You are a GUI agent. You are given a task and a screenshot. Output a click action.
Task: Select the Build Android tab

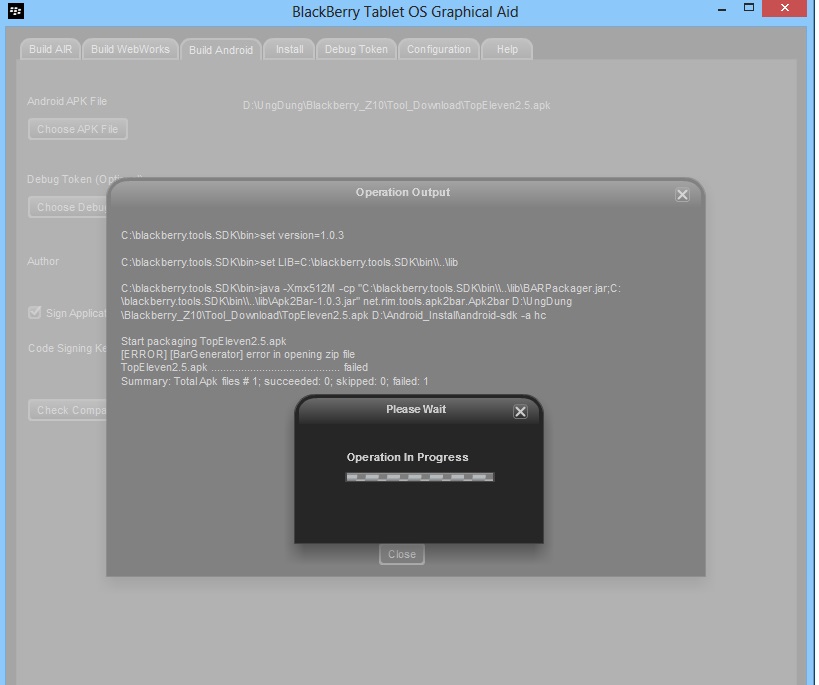(220, 50)
